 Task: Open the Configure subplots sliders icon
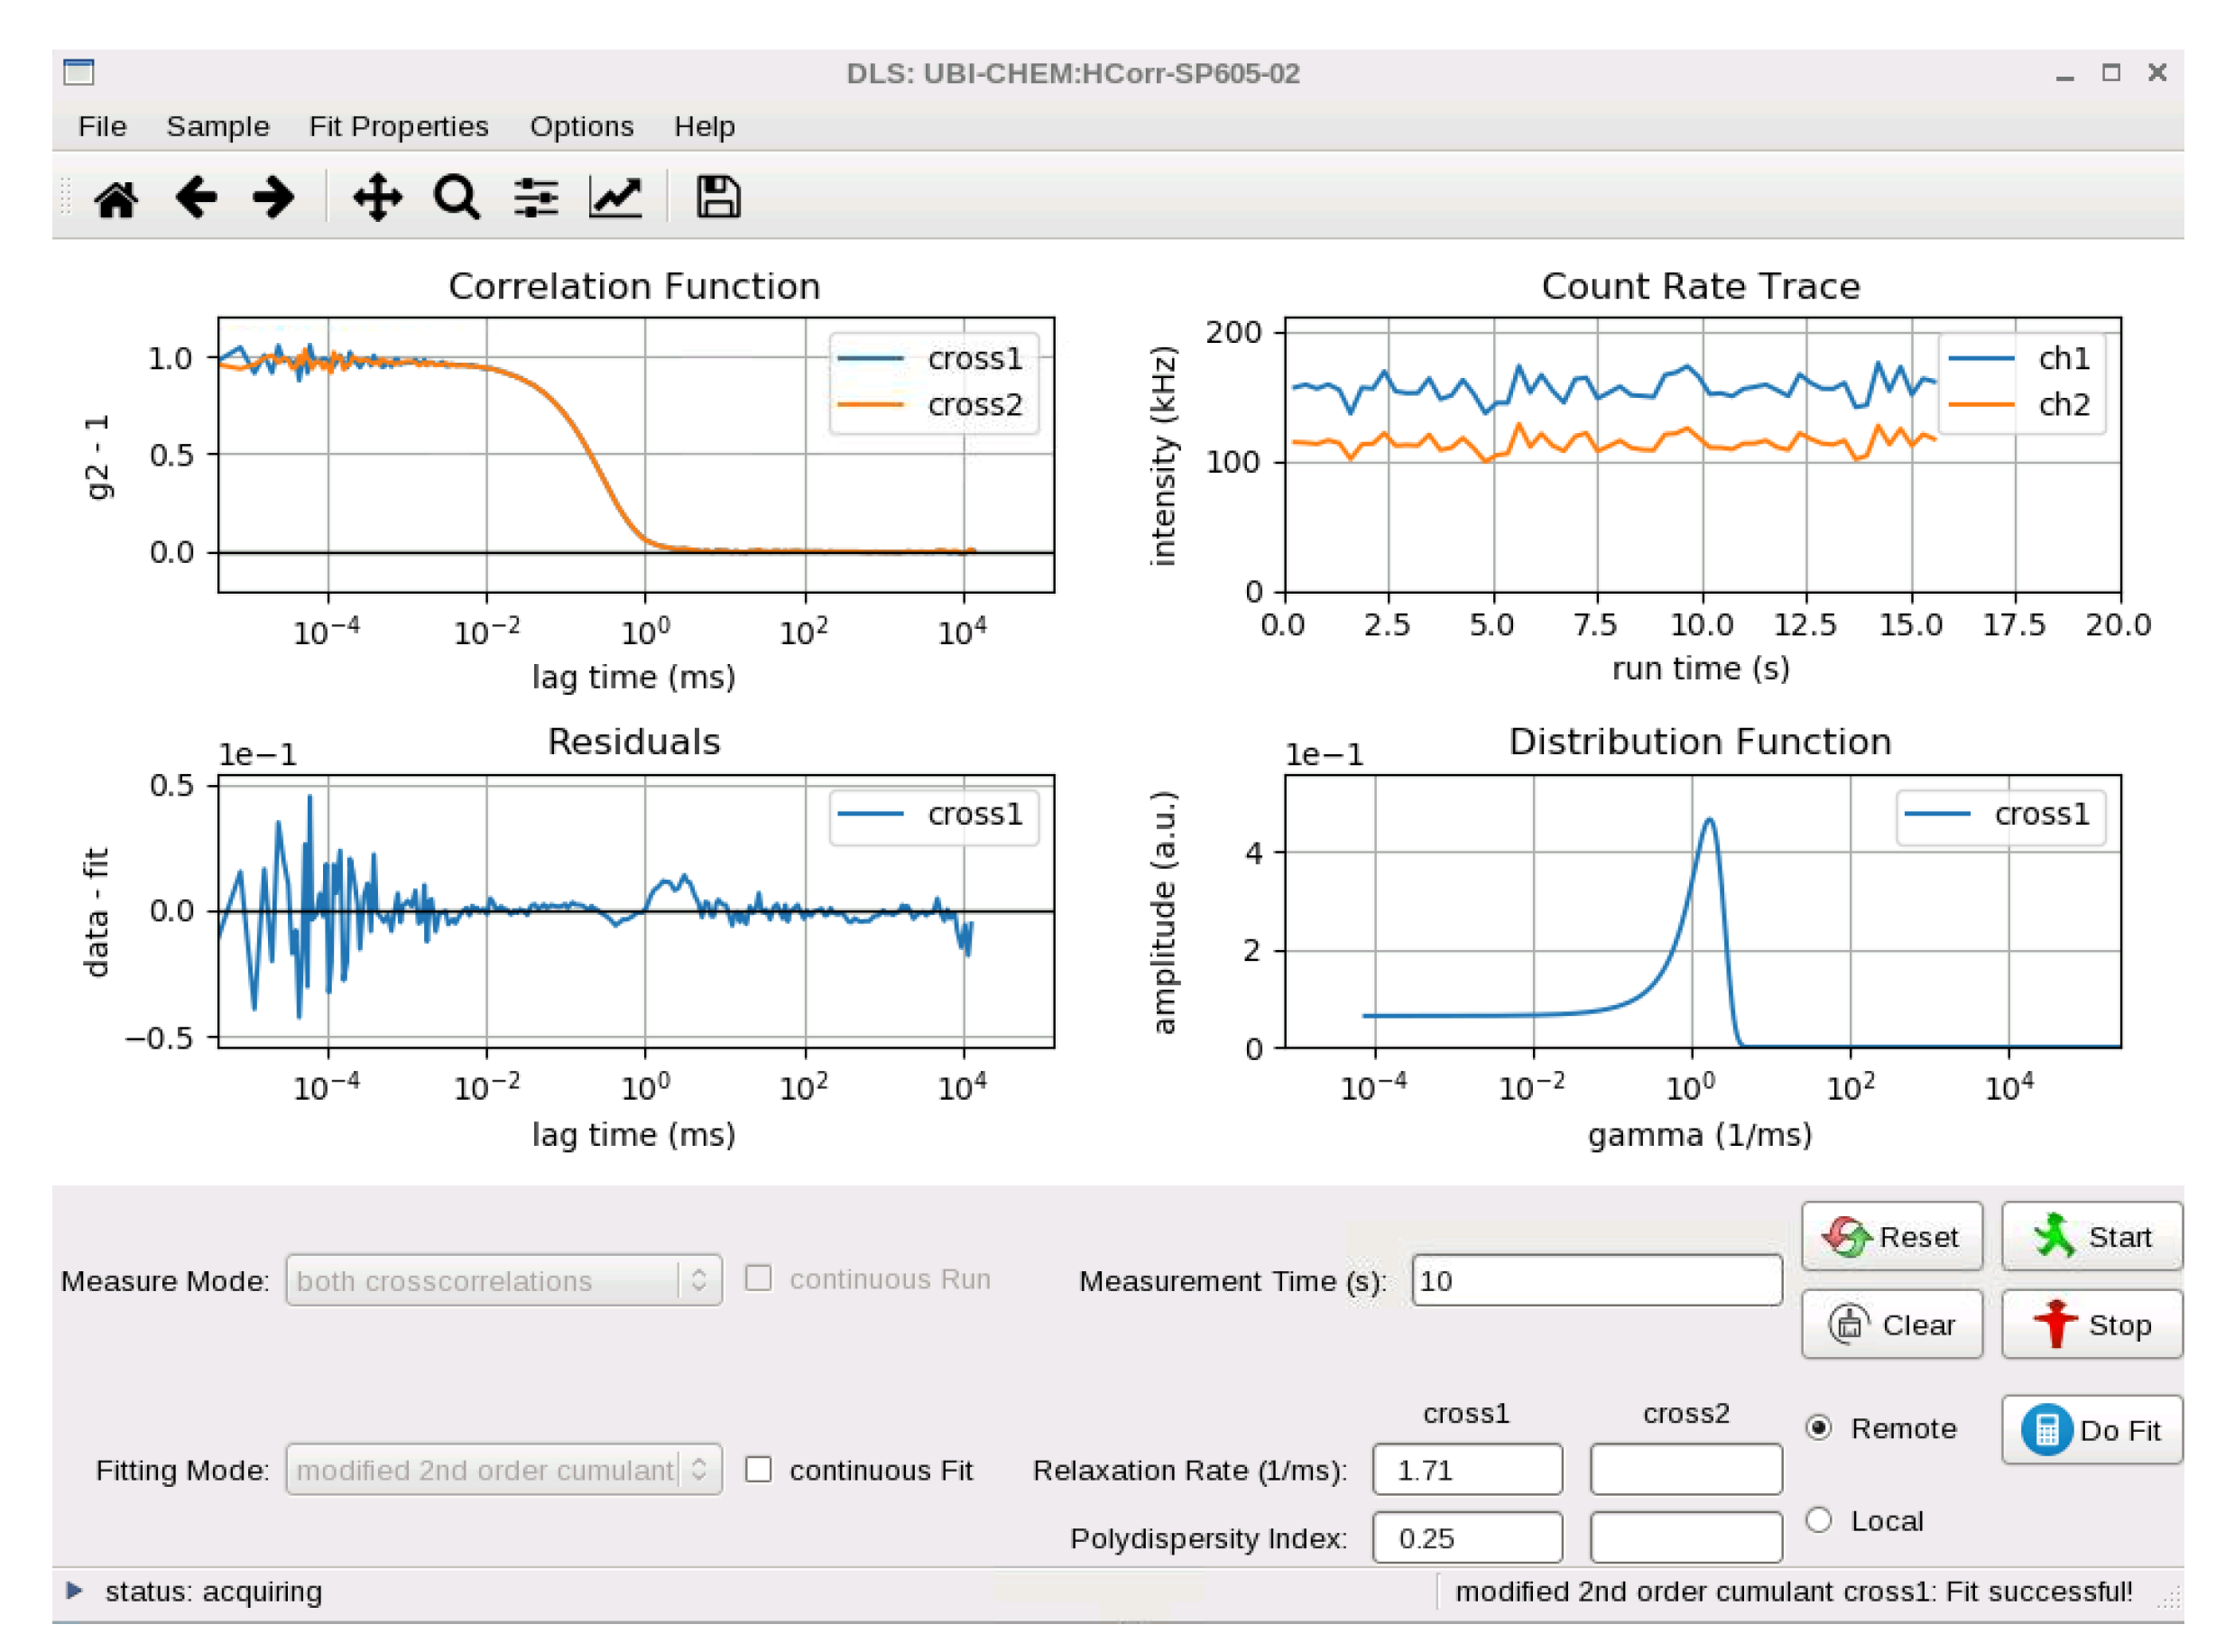pos(535,197)
